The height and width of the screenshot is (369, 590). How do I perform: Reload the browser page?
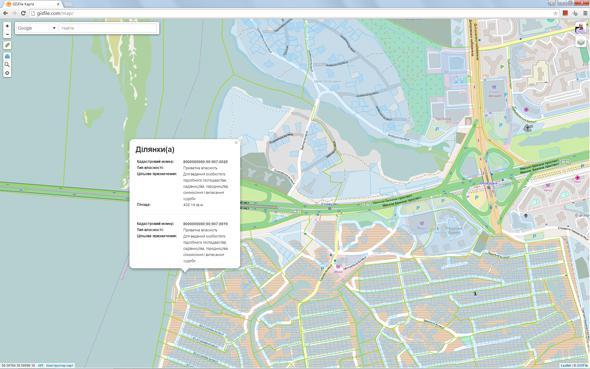(23, 13)
